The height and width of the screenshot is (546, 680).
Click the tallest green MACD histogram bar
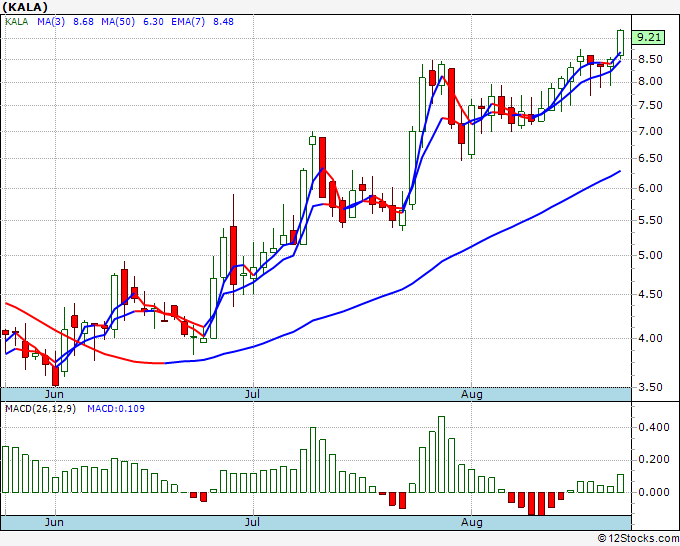pos(441,454)
